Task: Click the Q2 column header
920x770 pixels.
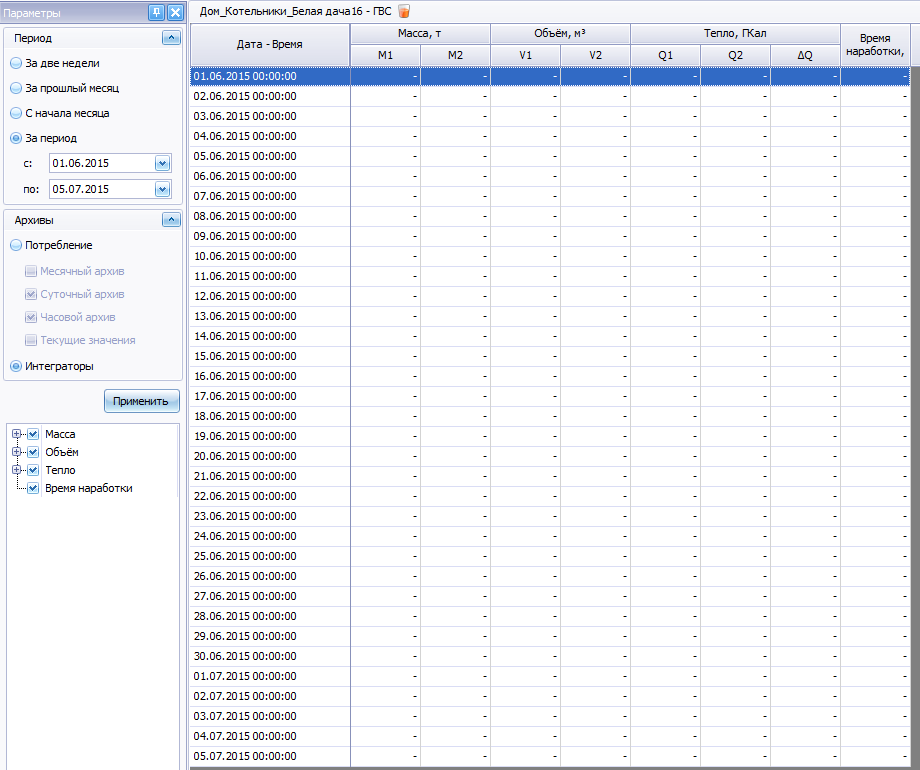Action: (735, 55)
